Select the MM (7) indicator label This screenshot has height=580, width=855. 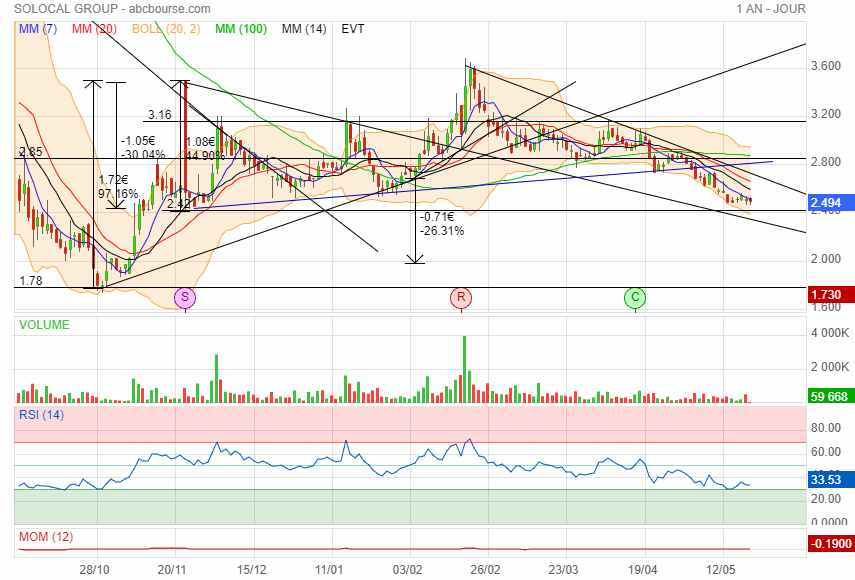click(38, 29)
